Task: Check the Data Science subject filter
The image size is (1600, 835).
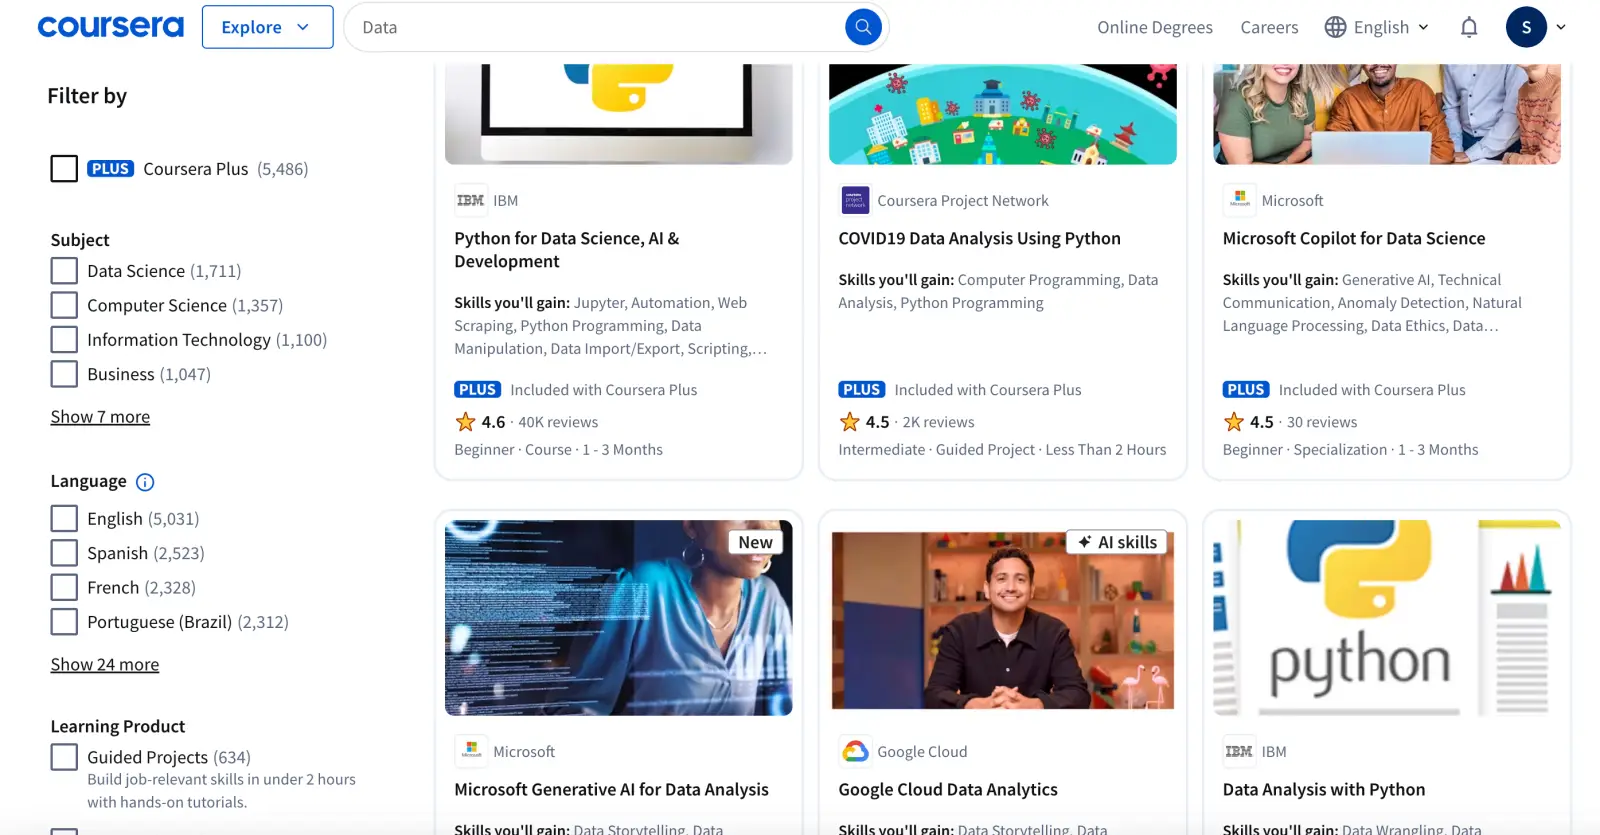Action: coord(64,271)
